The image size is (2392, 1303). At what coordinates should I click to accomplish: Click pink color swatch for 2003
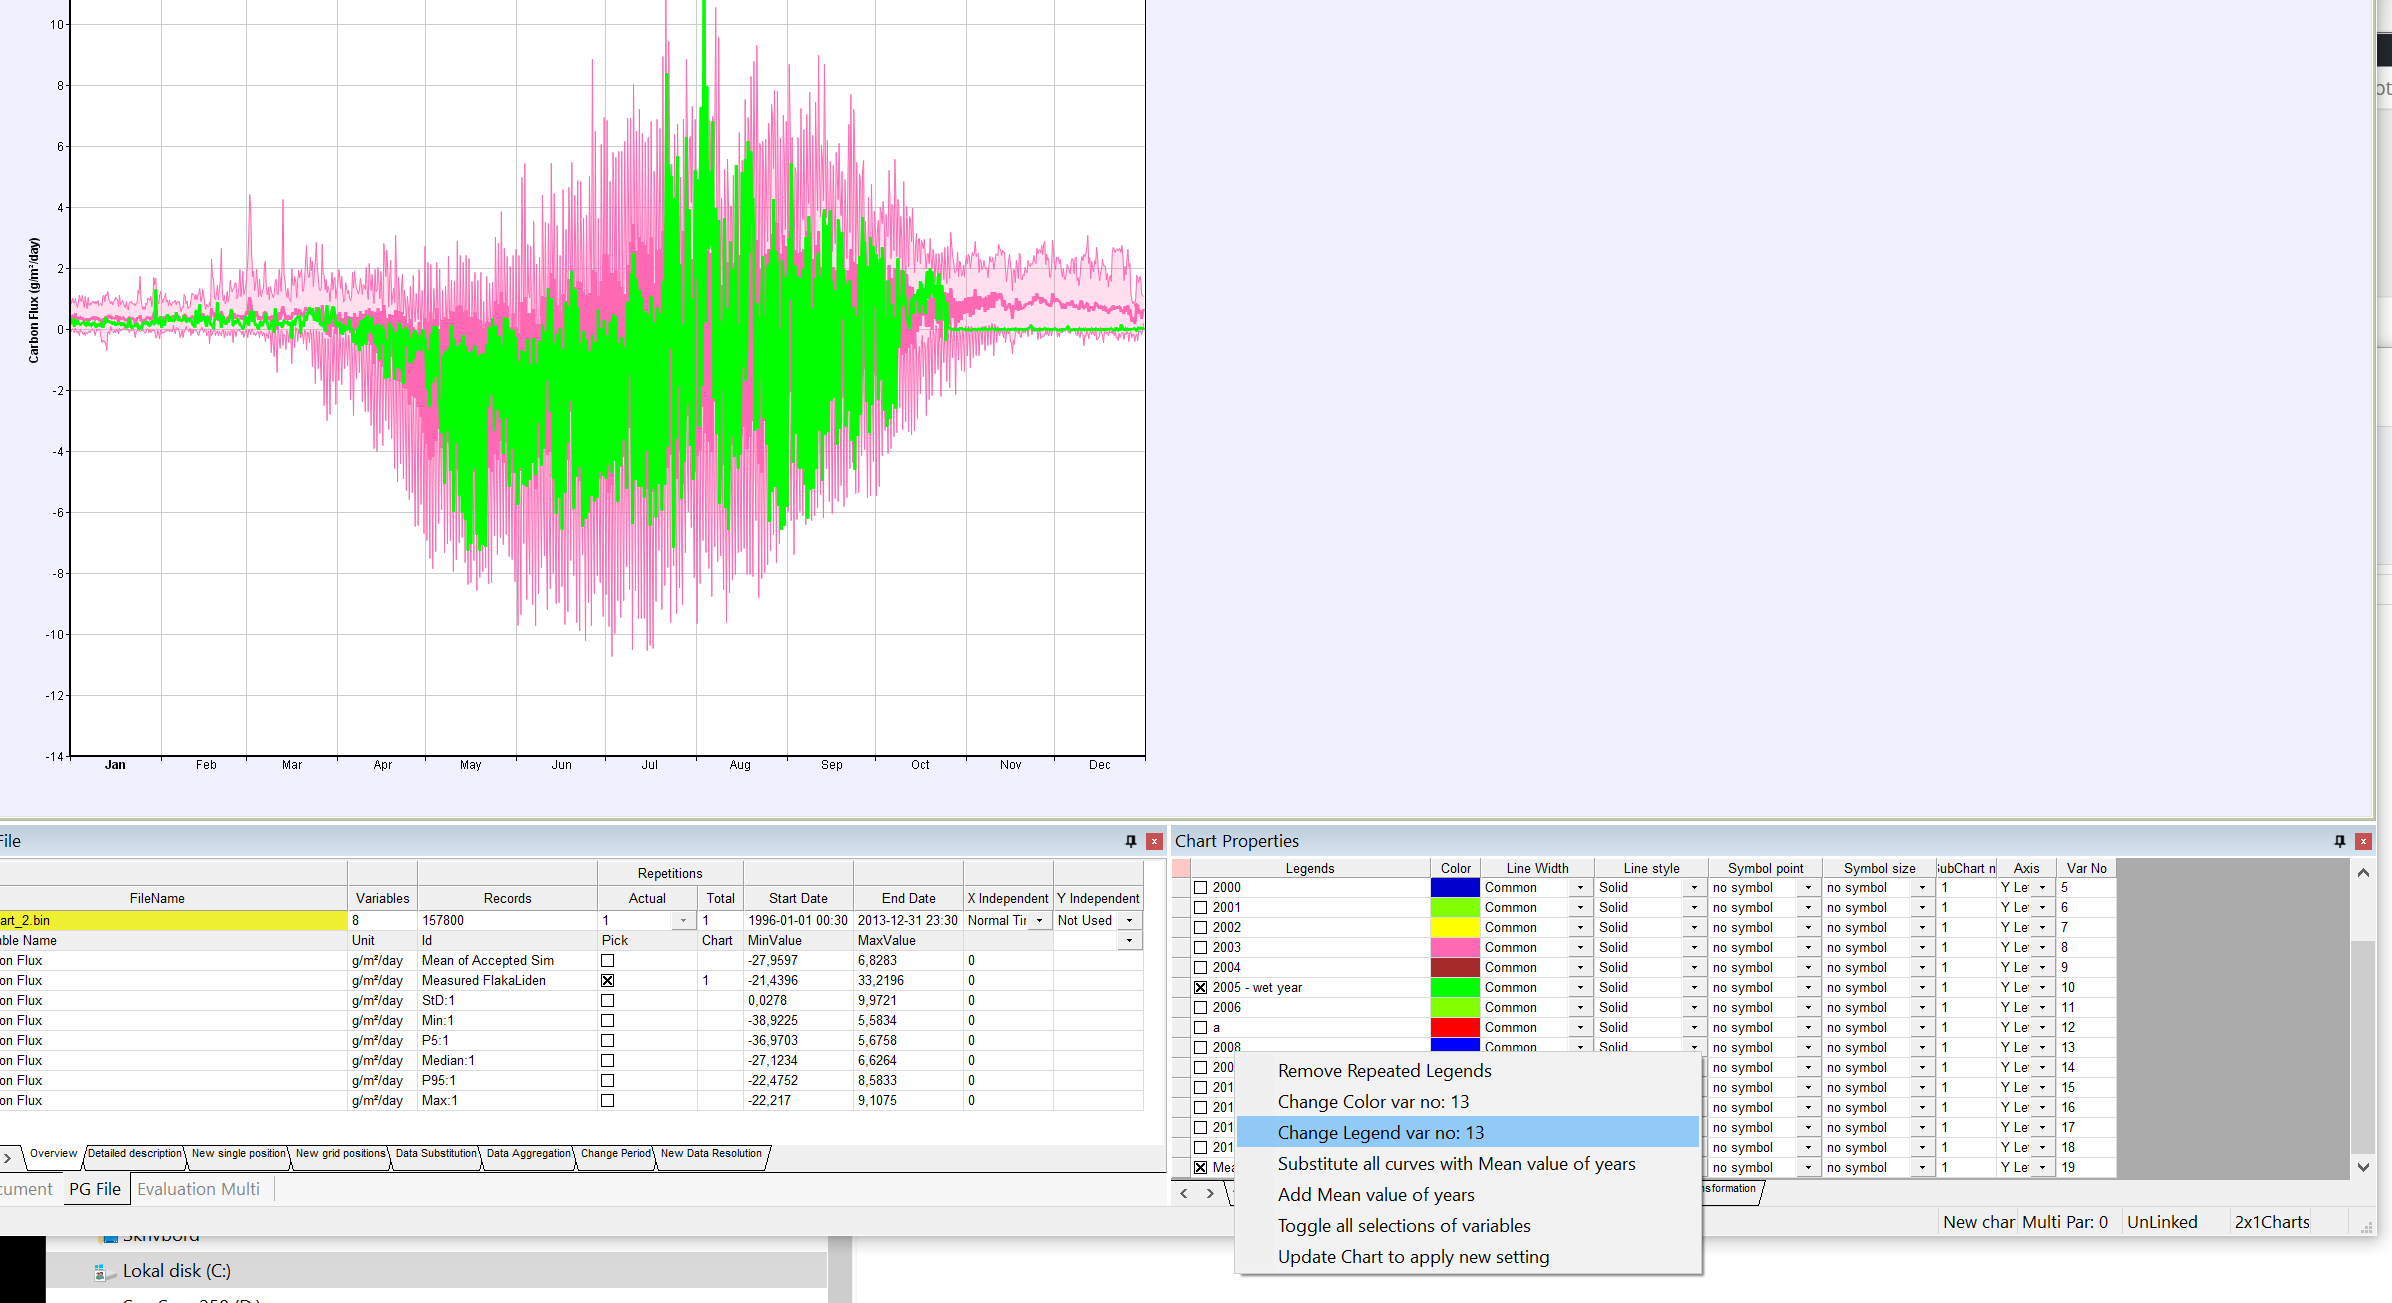pyautogui.click(x=1455, y=948)
